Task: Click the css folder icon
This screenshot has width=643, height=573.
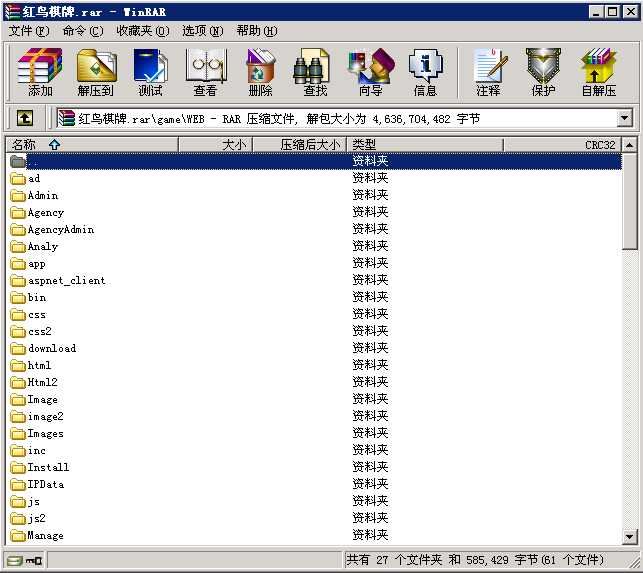Action: pyautogui.click(x=18, y=315)
